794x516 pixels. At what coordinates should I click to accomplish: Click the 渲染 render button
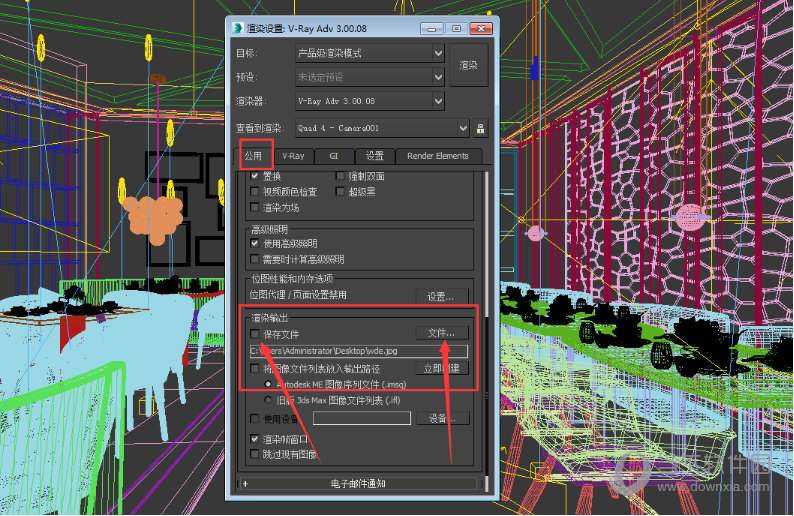[469, 65]
